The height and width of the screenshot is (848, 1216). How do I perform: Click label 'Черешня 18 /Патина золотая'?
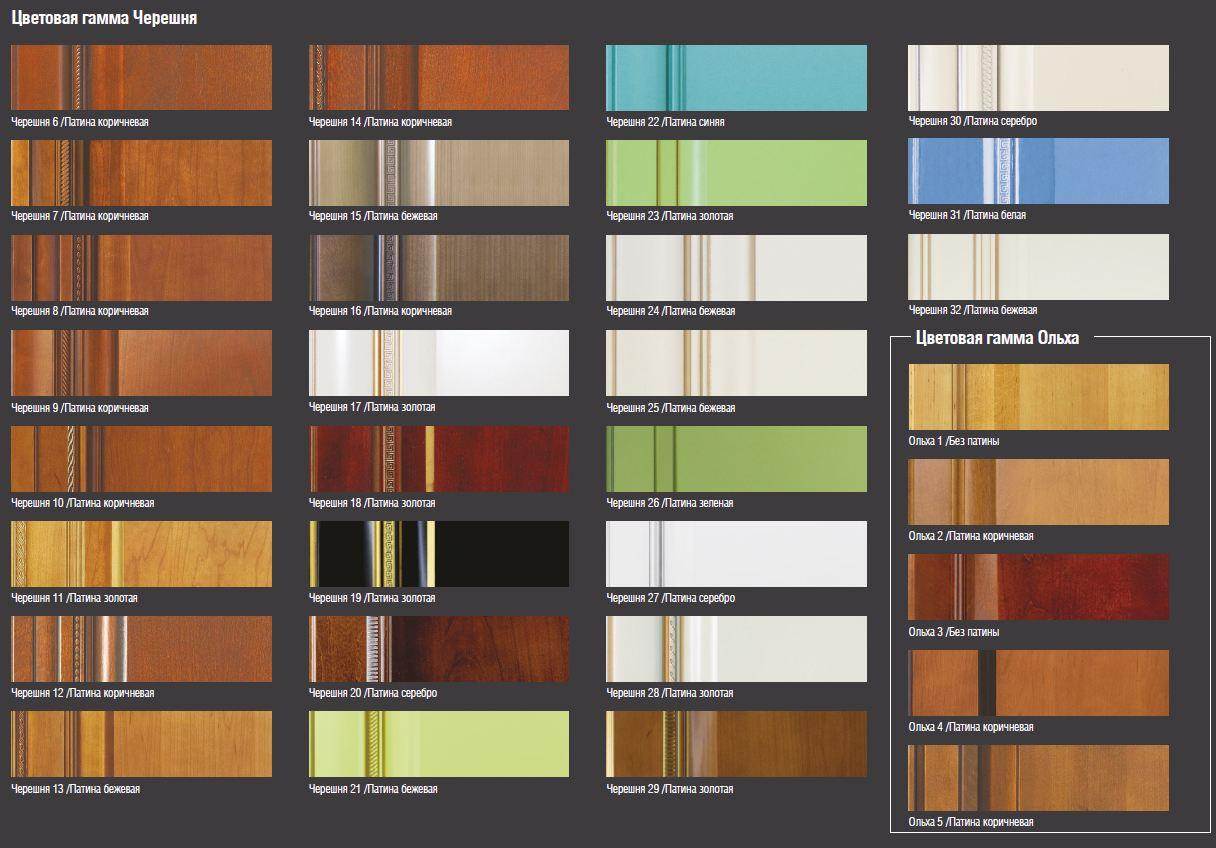(x=372, y=503)
